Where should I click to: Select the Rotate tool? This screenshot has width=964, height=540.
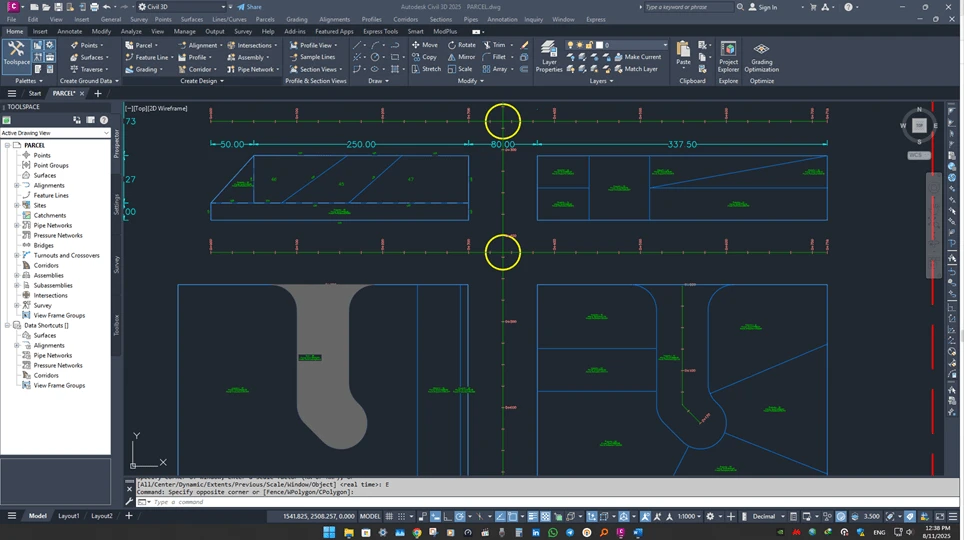pyautogui.click(x=461, y=45)
